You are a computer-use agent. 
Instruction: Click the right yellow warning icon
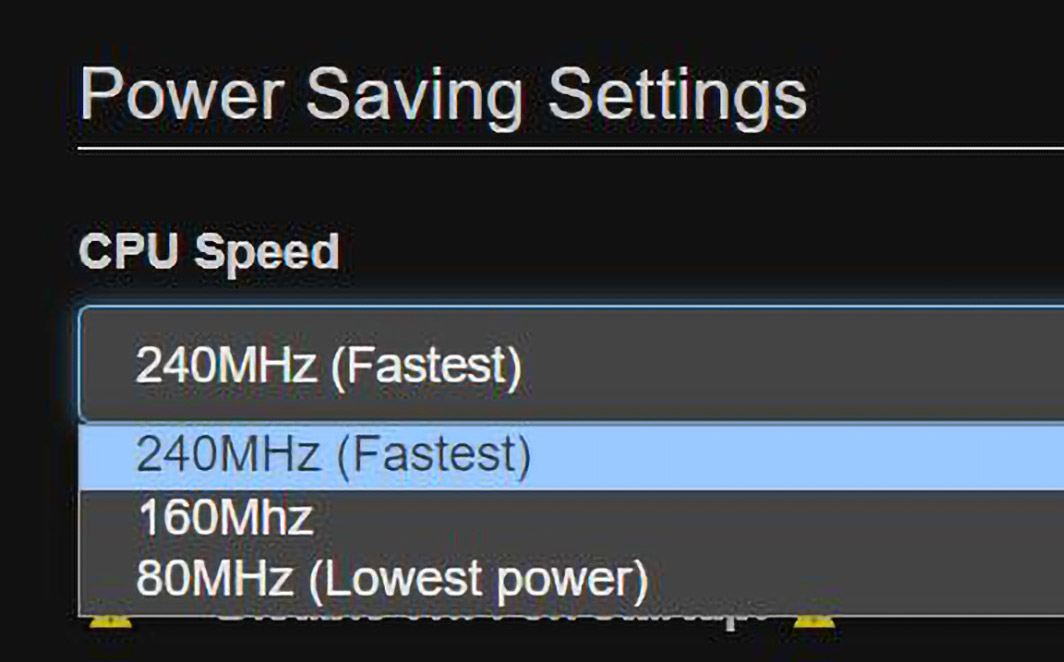[x=814, y=622]
